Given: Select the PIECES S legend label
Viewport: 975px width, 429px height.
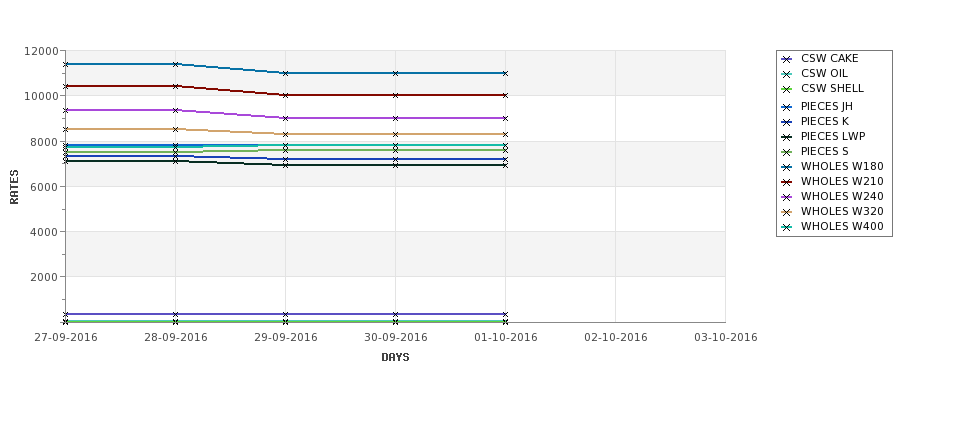Looking at the screenshot, I should (x=825, y=152).
